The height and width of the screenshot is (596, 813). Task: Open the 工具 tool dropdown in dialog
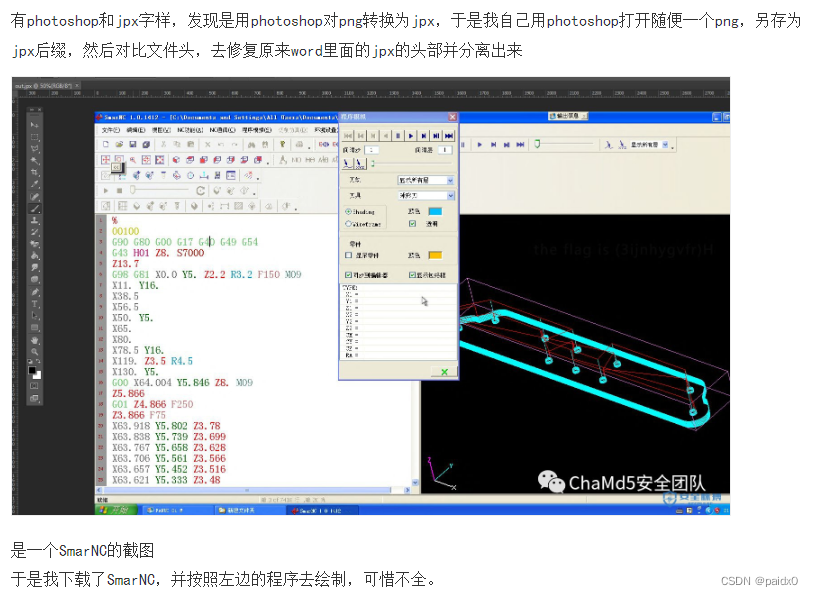click(426, 196)
